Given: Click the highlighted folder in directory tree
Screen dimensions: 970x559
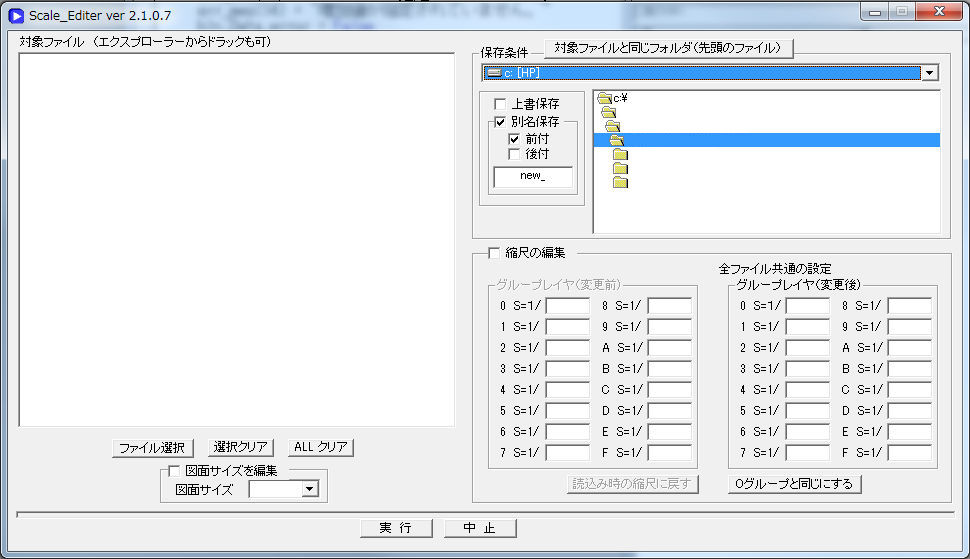Looking at the screenshot, I should 616,140.
